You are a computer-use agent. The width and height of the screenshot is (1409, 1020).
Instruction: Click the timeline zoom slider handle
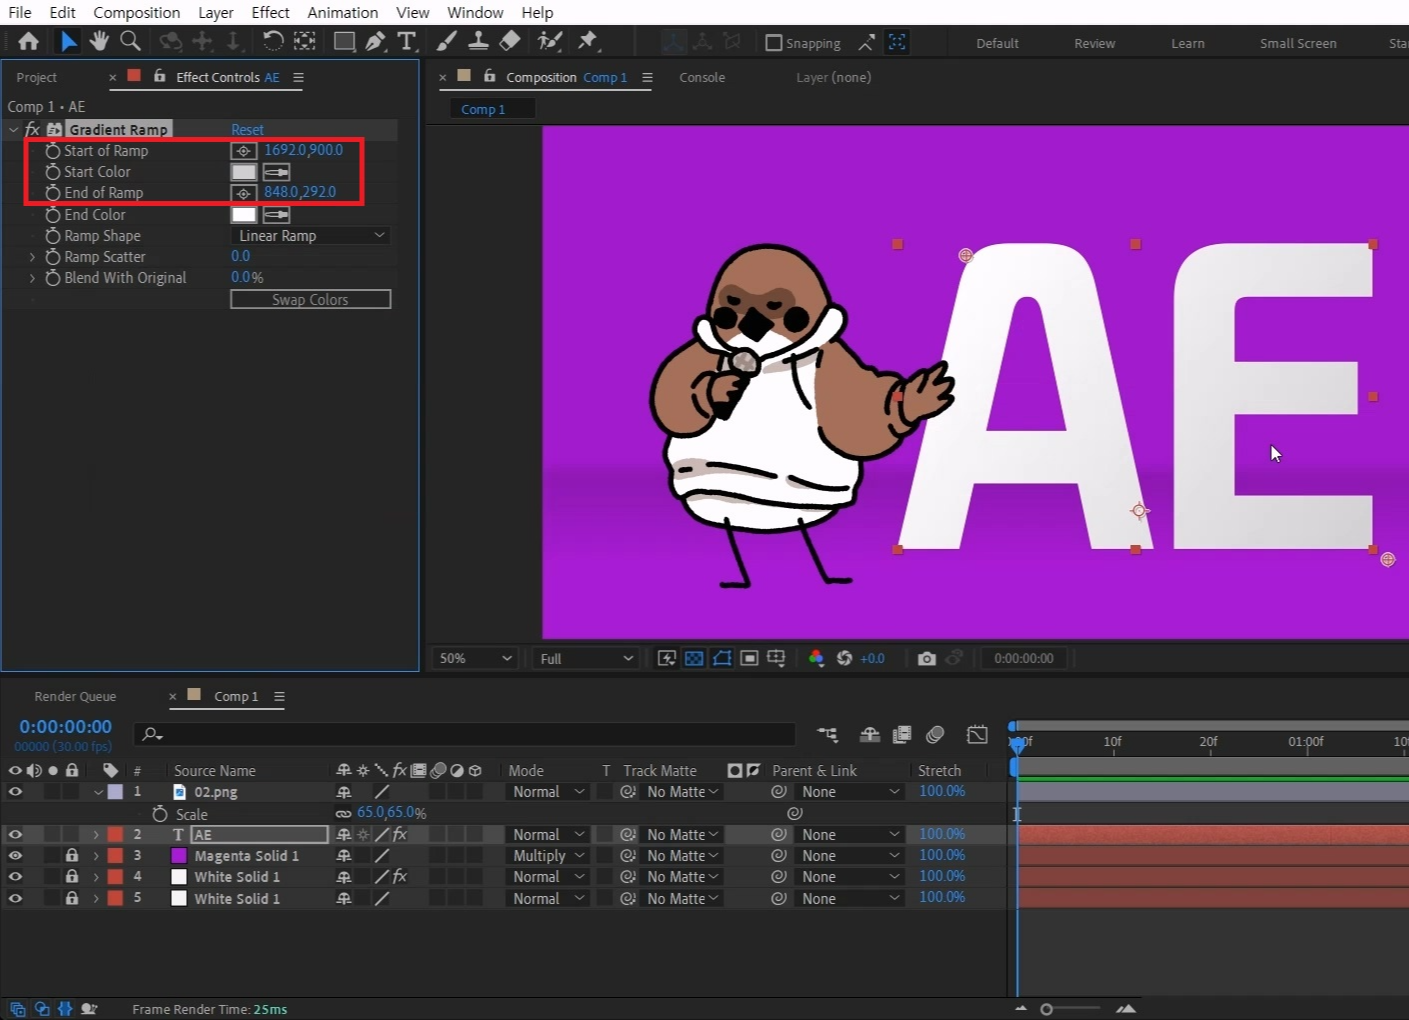(1046, 1009)
